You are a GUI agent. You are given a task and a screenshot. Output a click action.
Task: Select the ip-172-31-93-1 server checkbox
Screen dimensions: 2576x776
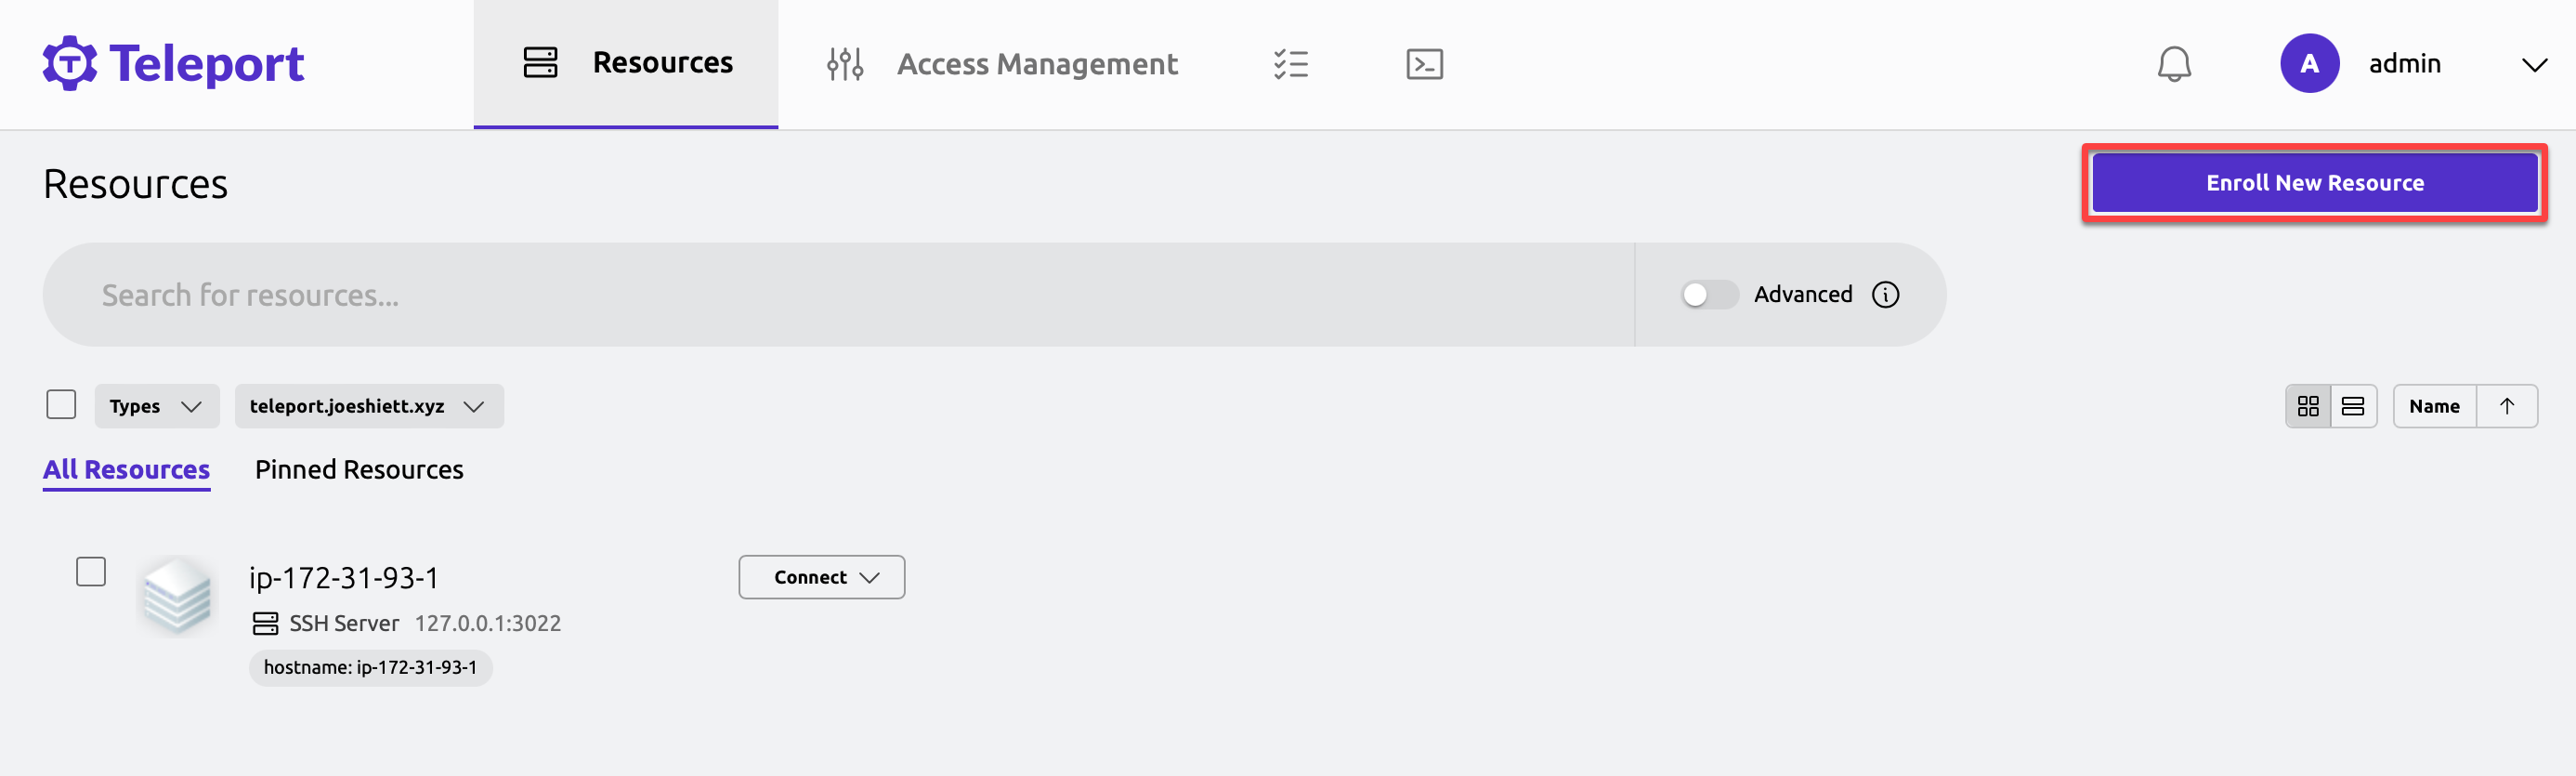(91, 572)
